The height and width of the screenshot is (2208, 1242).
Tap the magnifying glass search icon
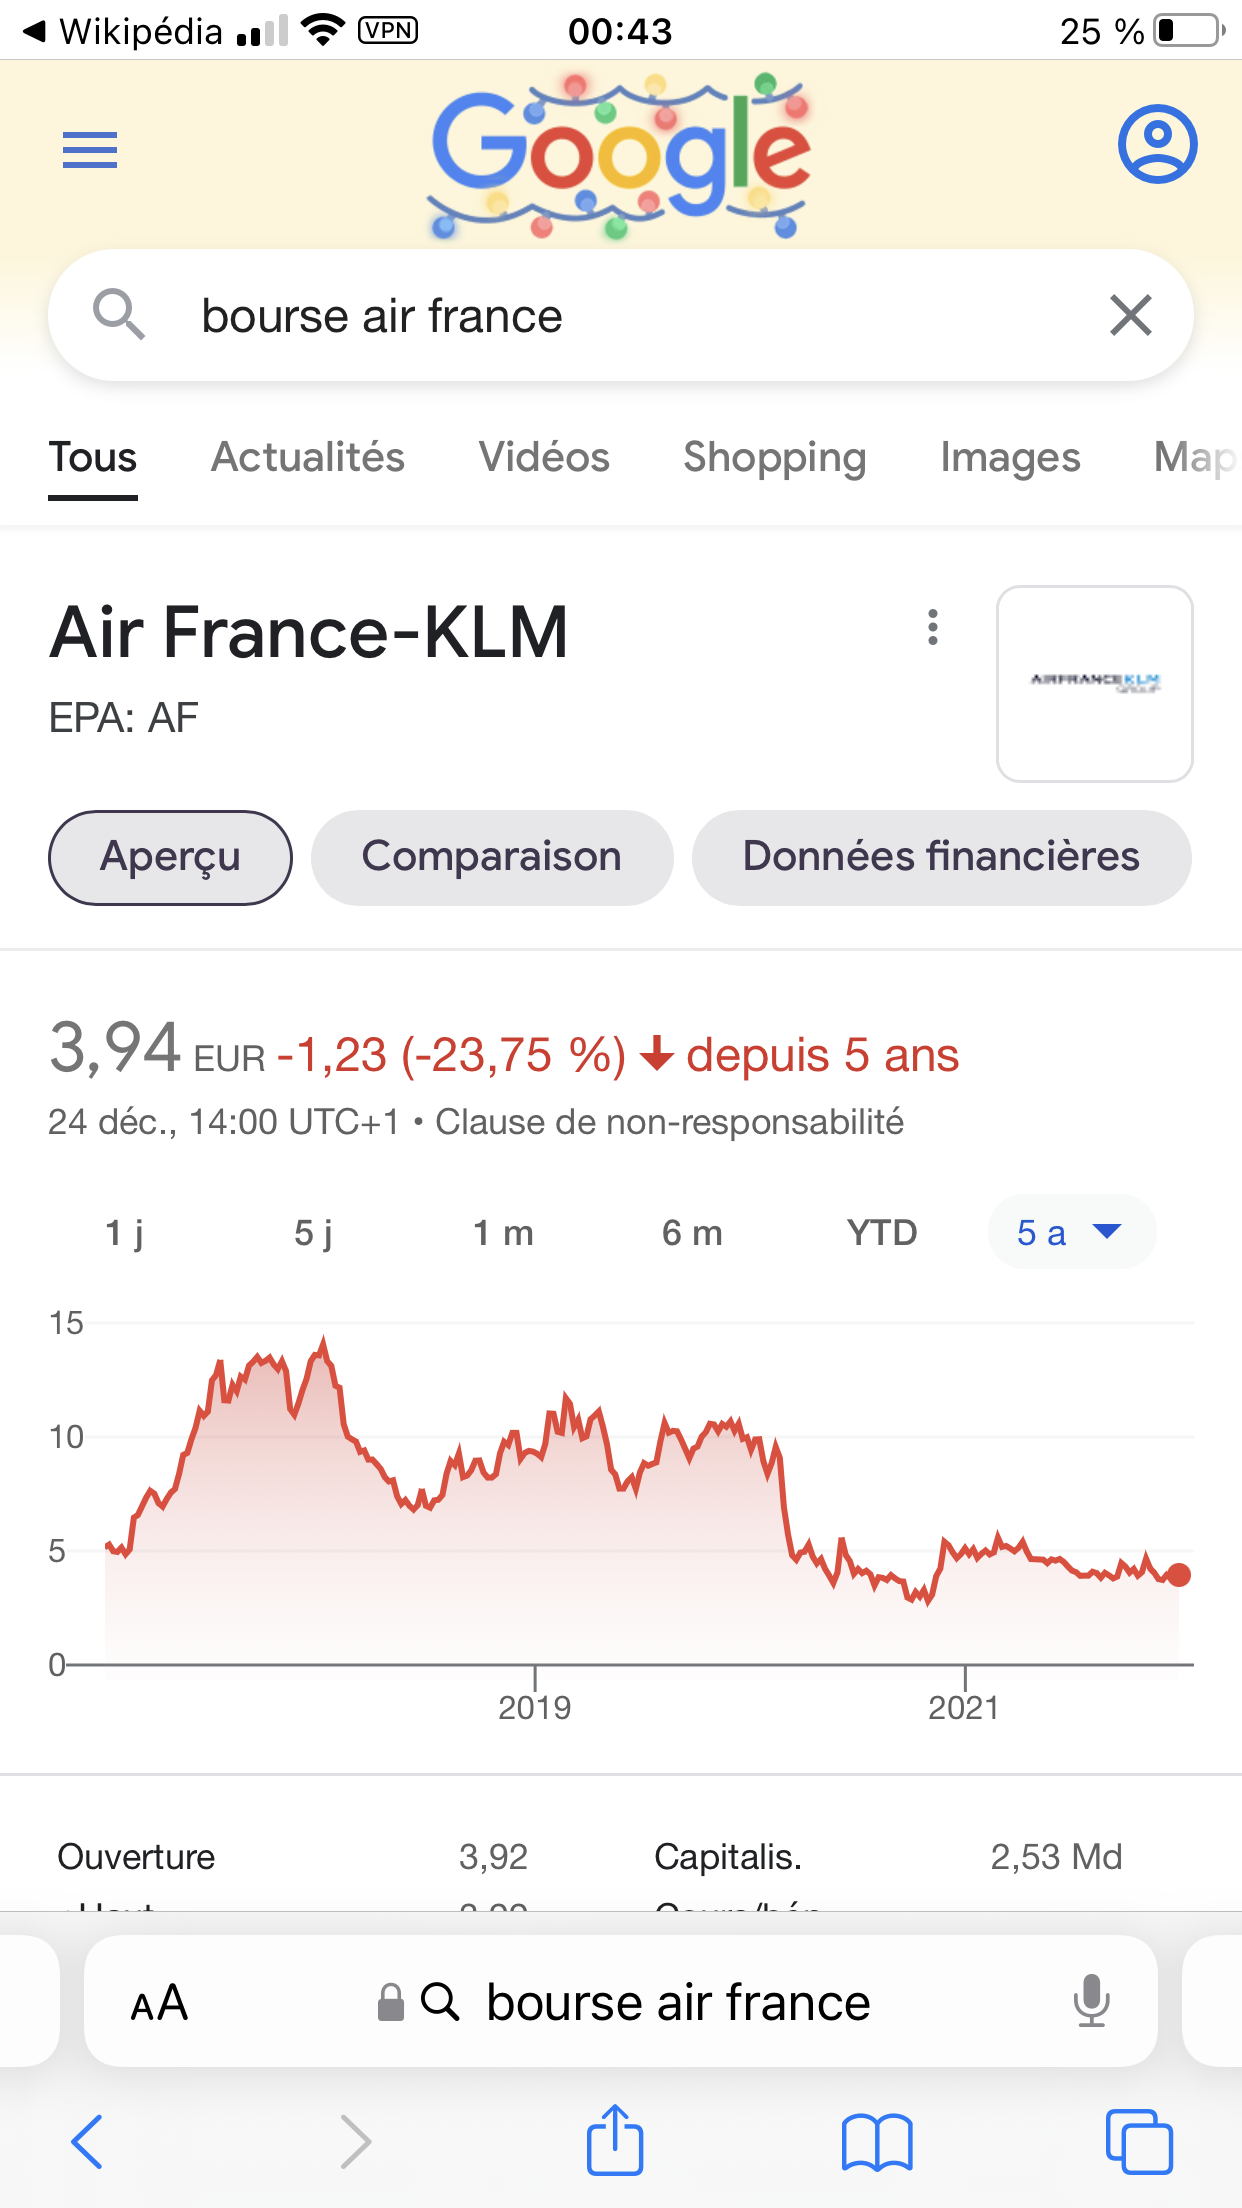click(119, 315)
